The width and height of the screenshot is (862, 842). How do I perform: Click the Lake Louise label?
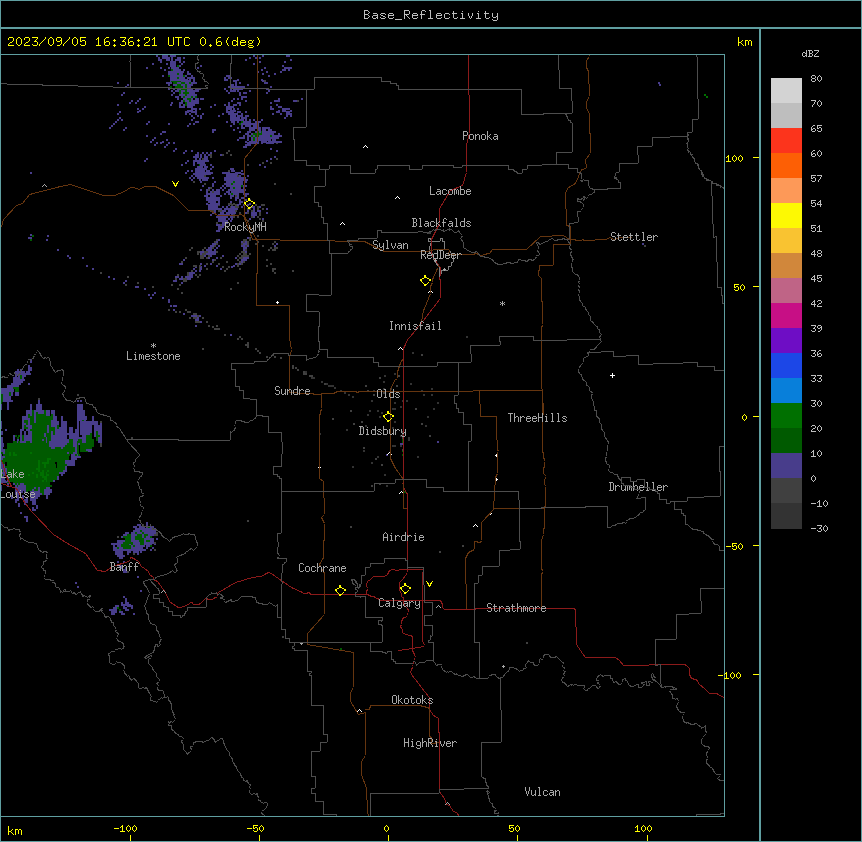[x=18, y=484]
